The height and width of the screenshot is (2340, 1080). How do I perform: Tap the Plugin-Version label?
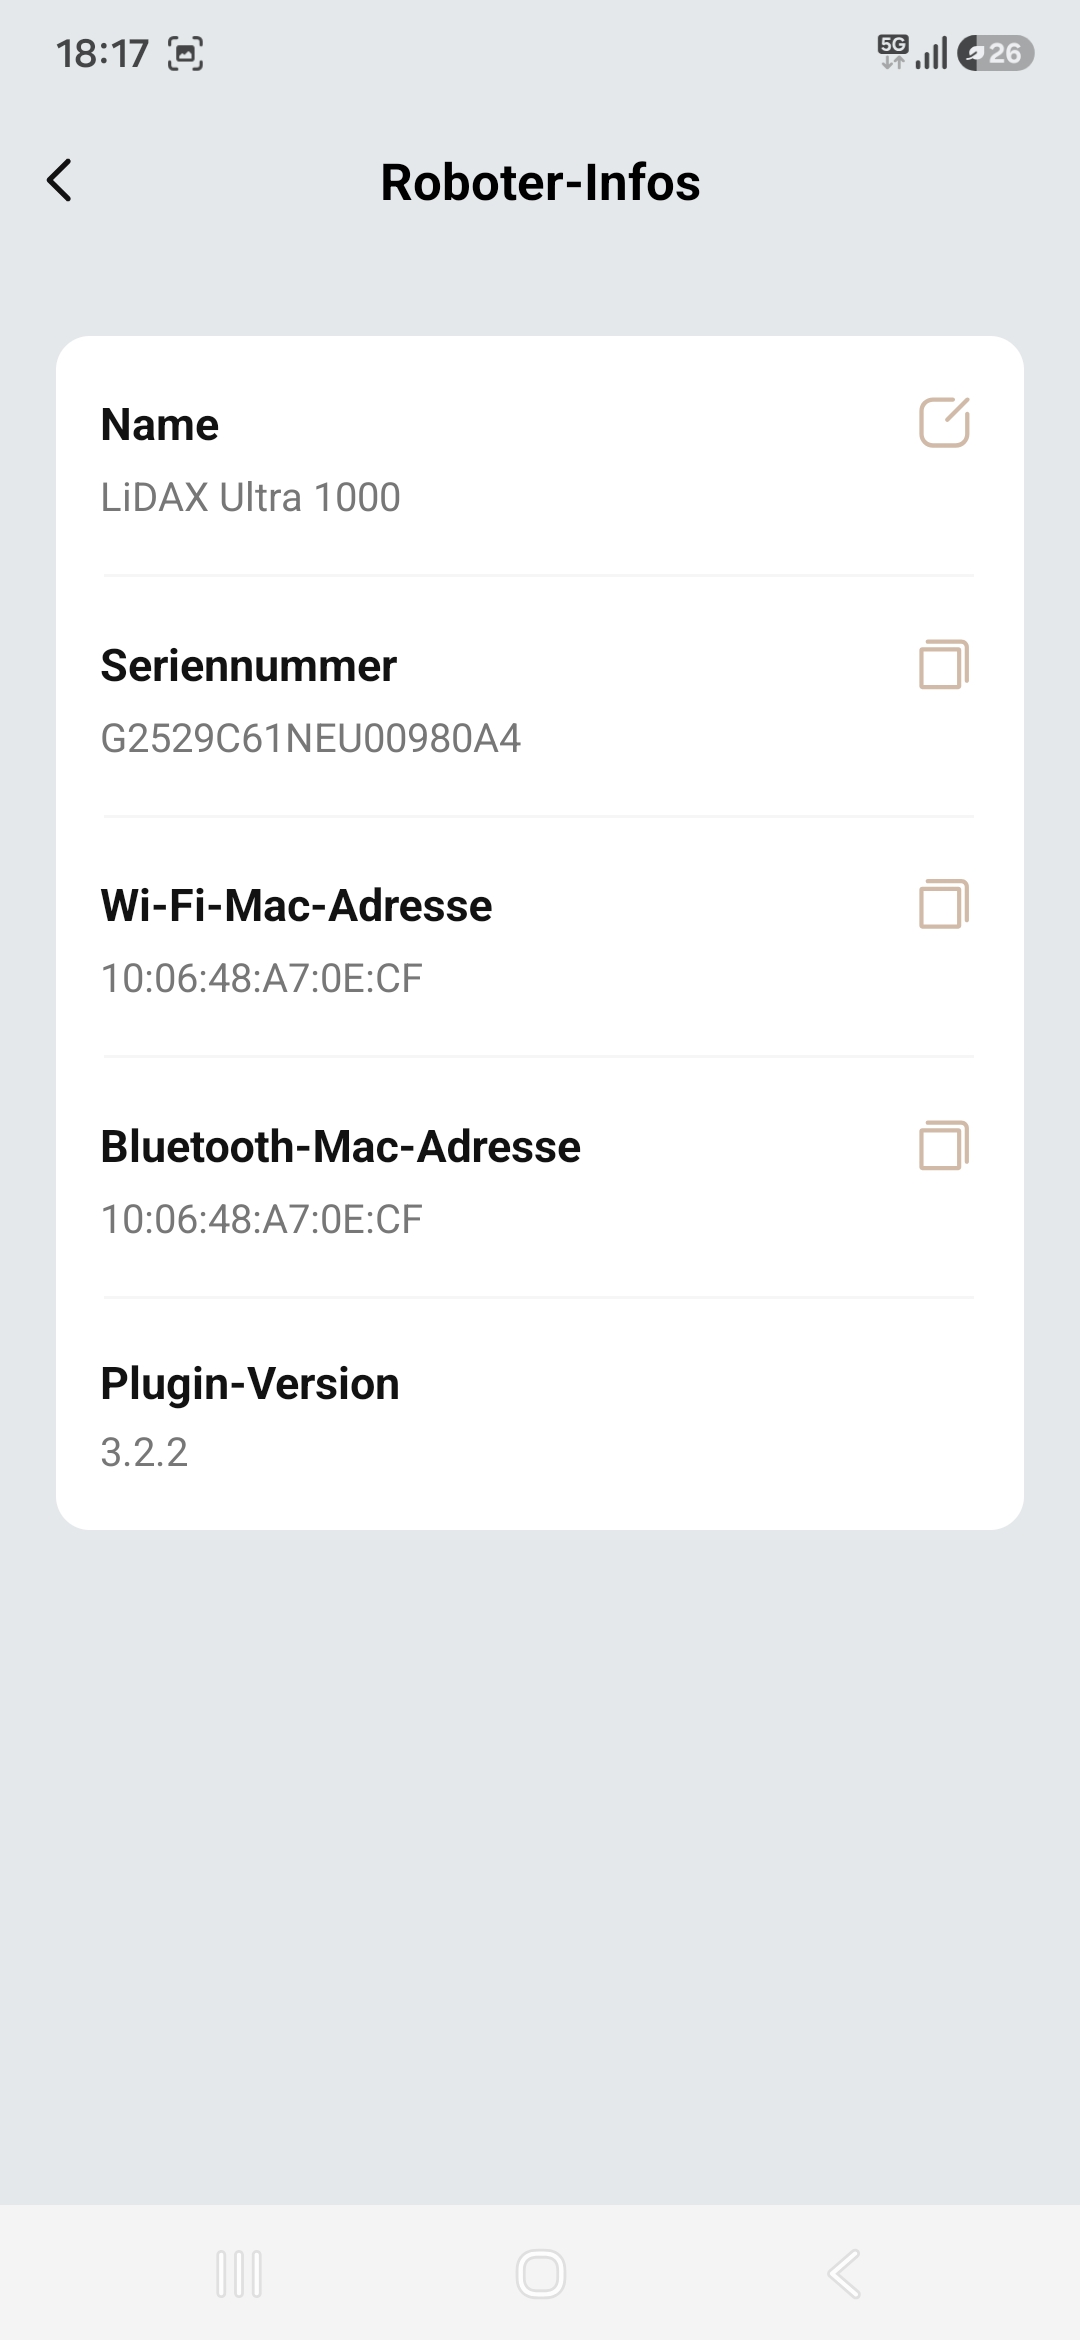[x=250, y=1384]
